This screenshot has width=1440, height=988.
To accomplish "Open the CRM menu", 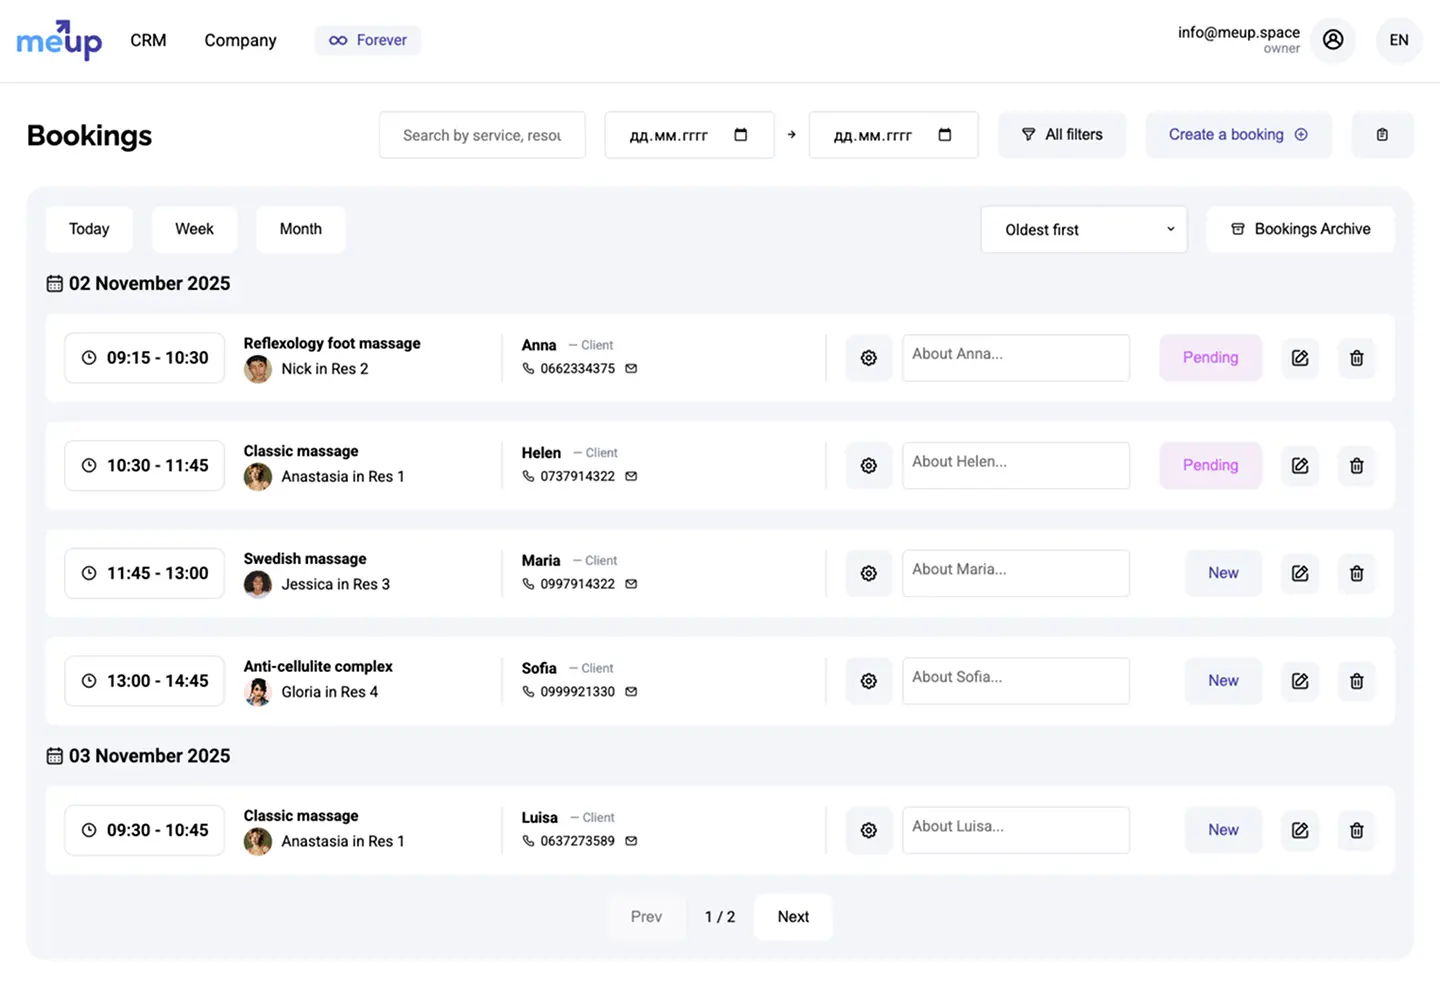I will [148, 40].
